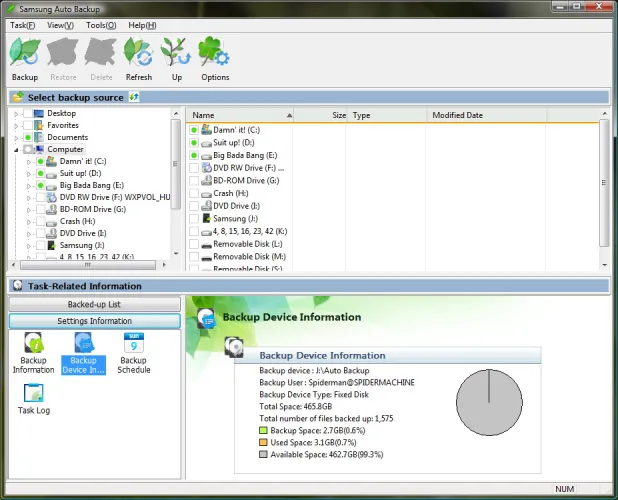Click the green Backup Space legend swatch
This screenshot has height=500, width=618.
coord(263,430)
